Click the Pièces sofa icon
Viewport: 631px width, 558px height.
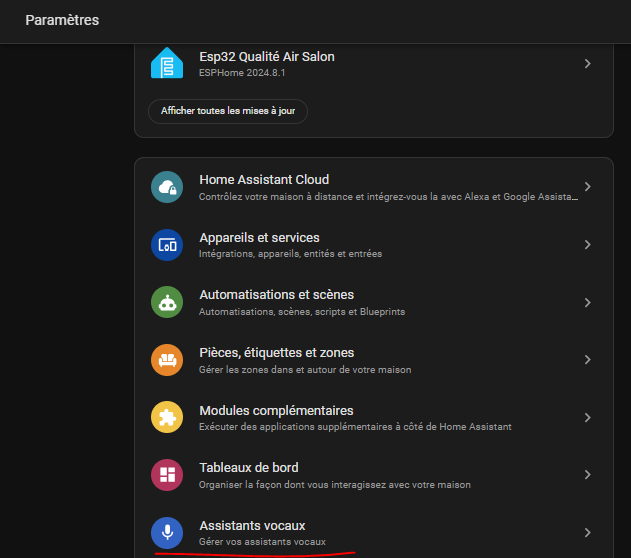click(167, 360)
